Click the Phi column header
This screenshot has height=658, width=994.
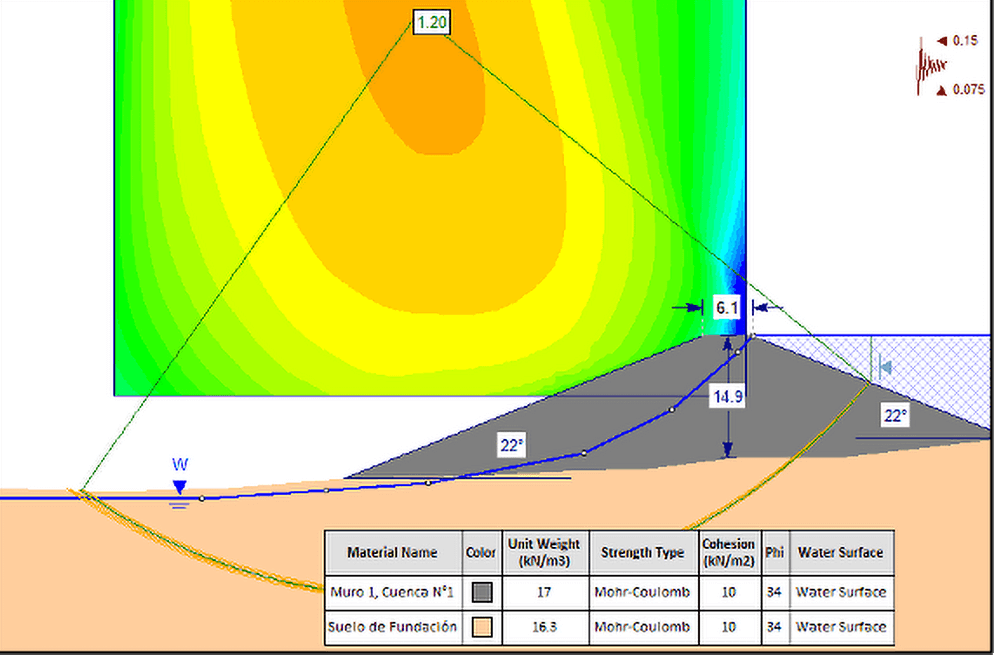point(775,552)
